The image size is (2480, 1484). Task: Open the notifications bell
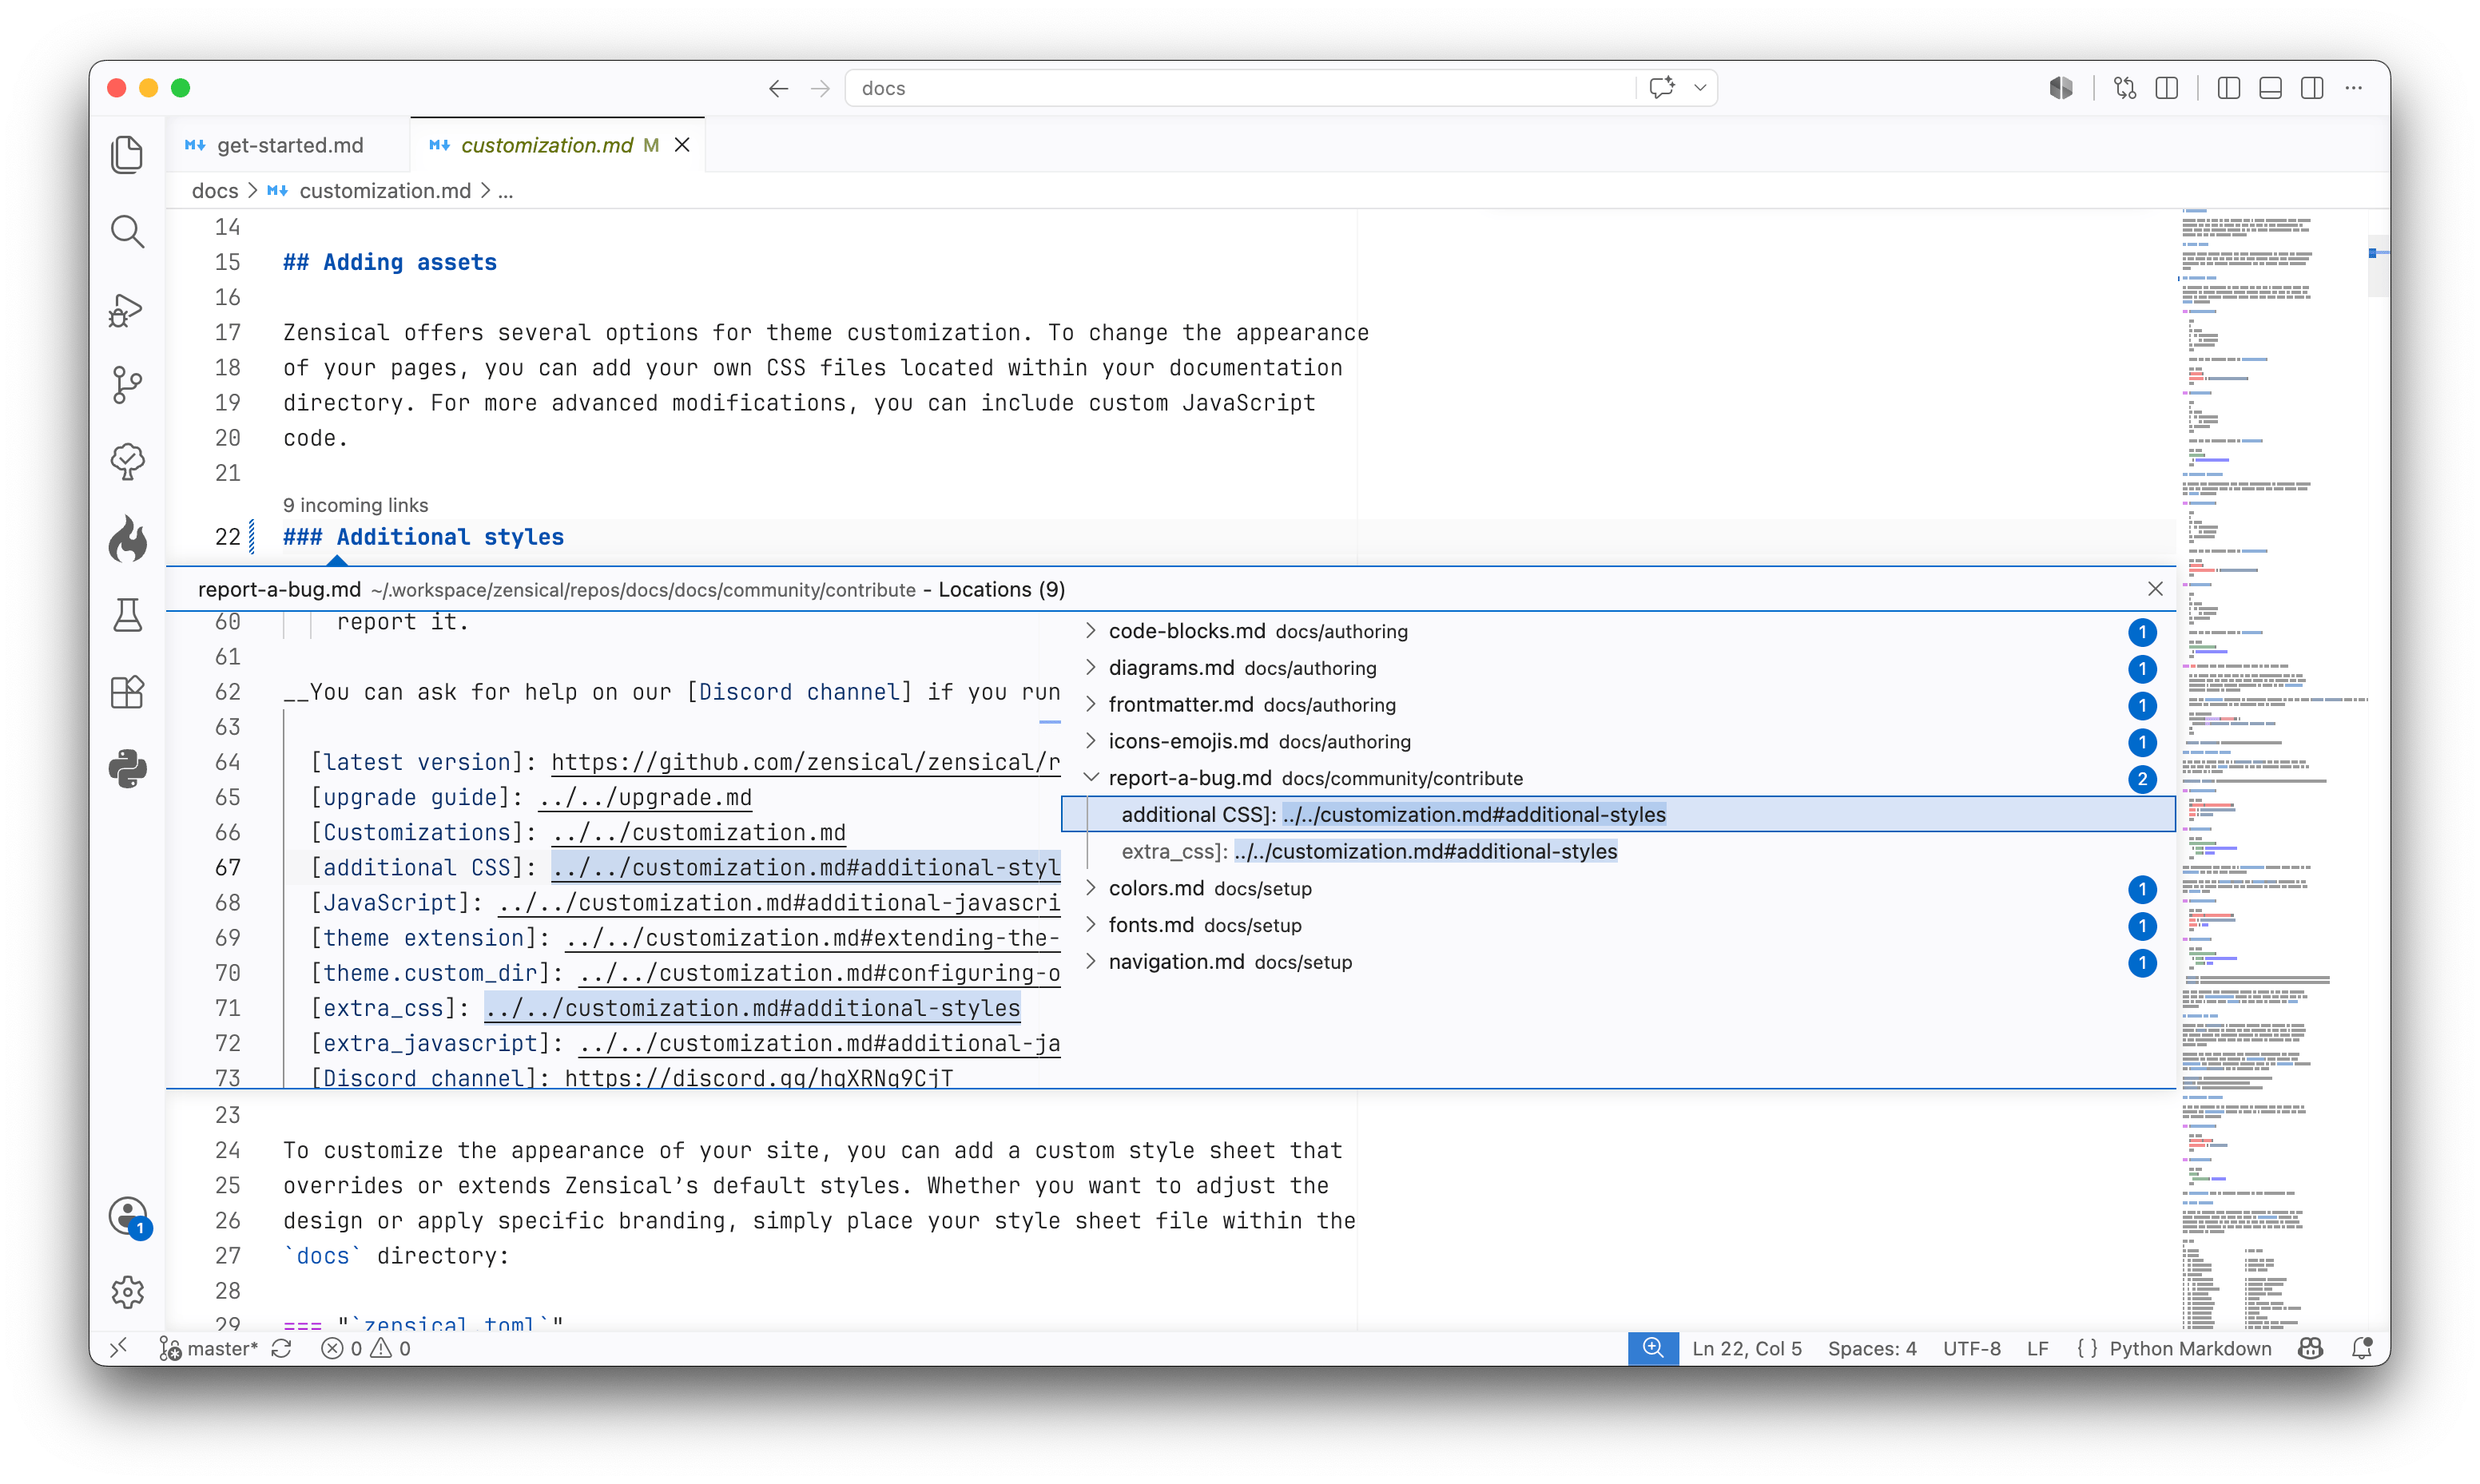click(2362, 1348)
